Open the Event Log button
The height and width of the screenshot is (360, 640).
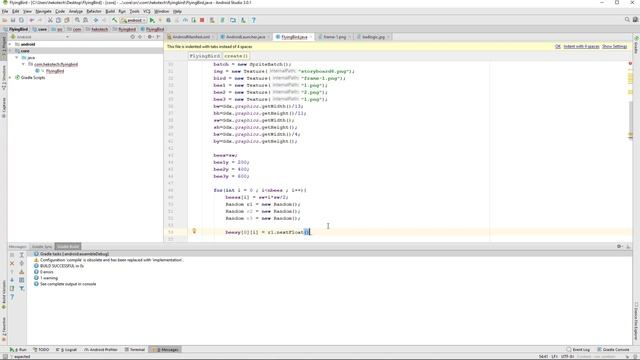tap(578, 350)
